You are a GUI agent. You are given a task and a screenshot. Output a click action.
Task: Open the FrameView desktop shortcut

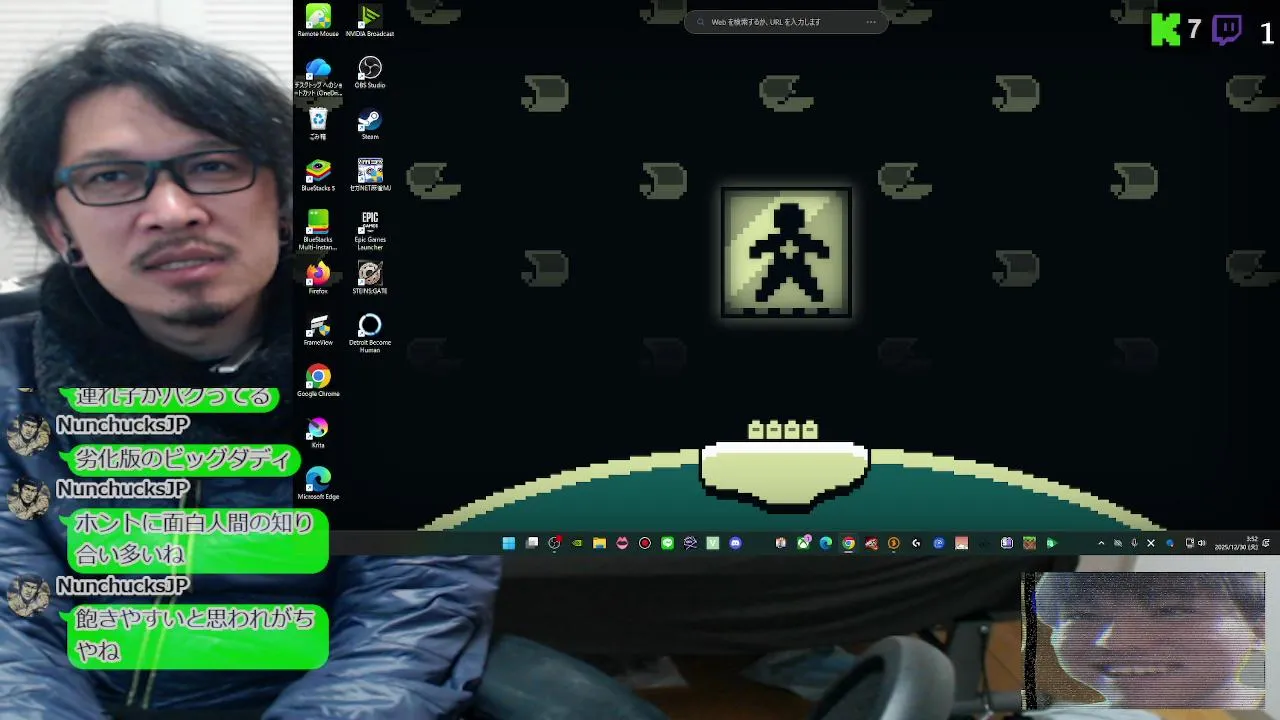[318, 330]
